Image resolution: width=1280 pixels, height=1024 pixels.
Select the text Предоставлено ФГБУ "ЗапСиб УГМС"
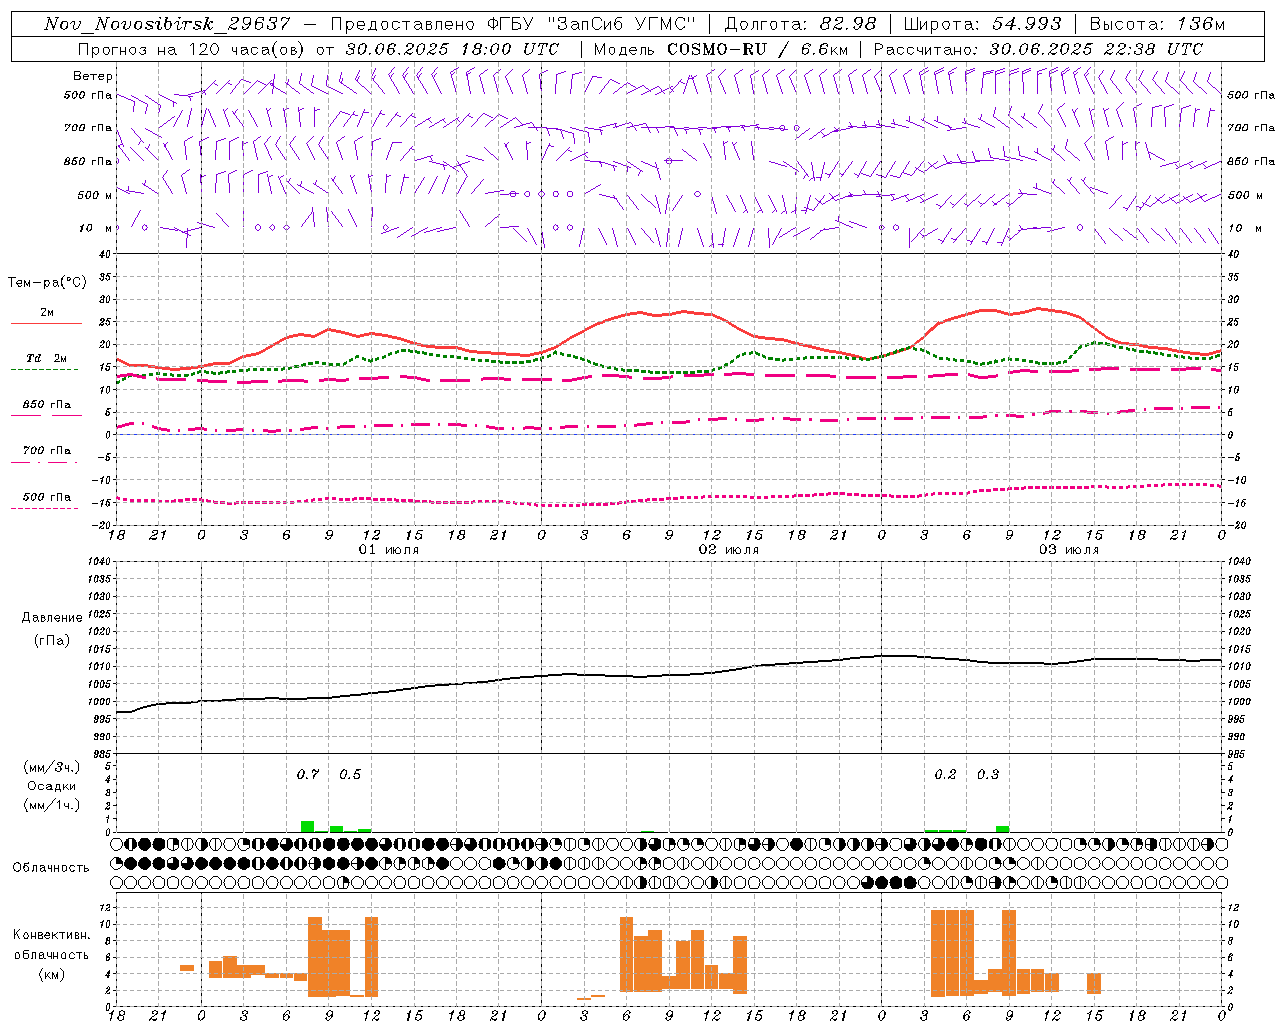pos(512,24)
